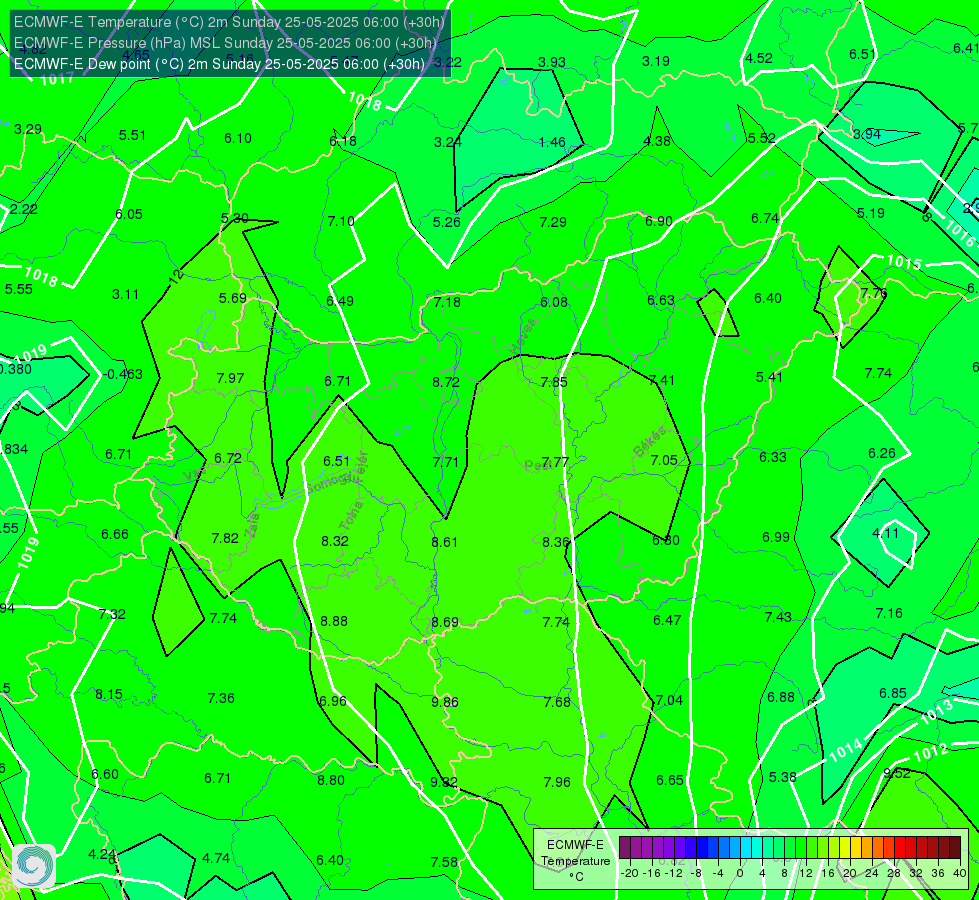
Task: Click the 7.32 dew point value
Action: (x=112, y=615)
